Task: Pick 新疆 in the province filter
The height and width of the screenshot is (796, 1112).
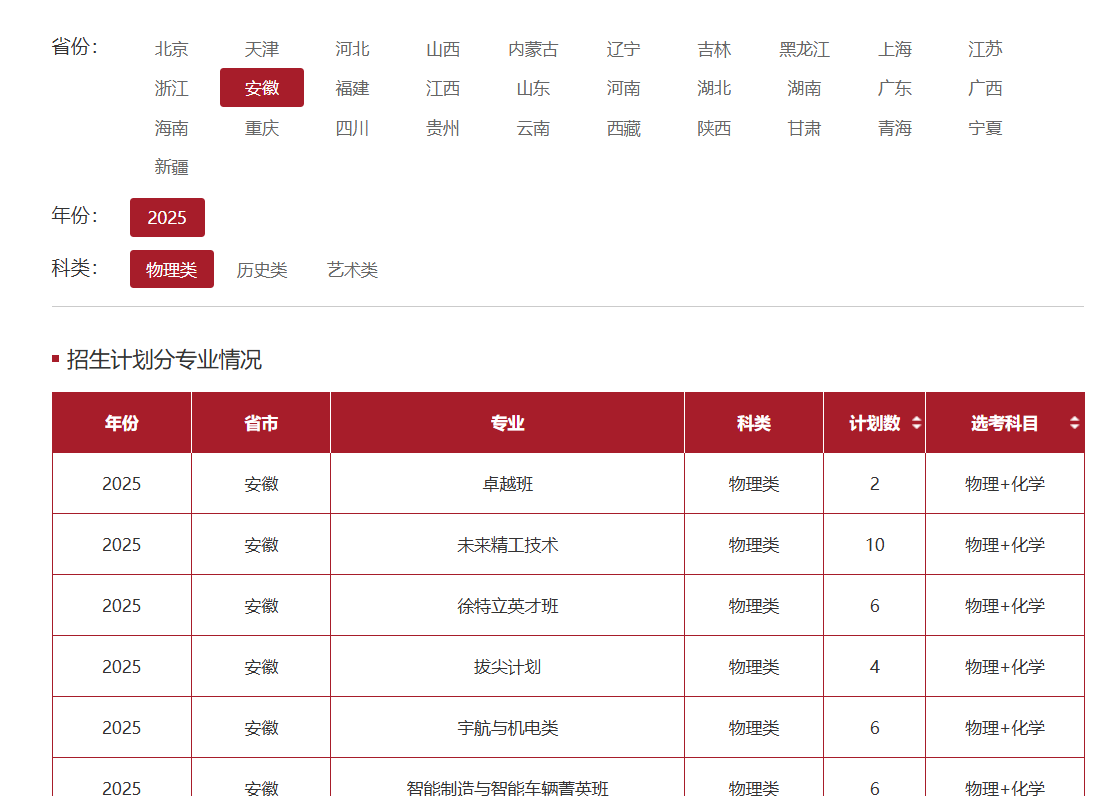Action: [x=171, y=167]
